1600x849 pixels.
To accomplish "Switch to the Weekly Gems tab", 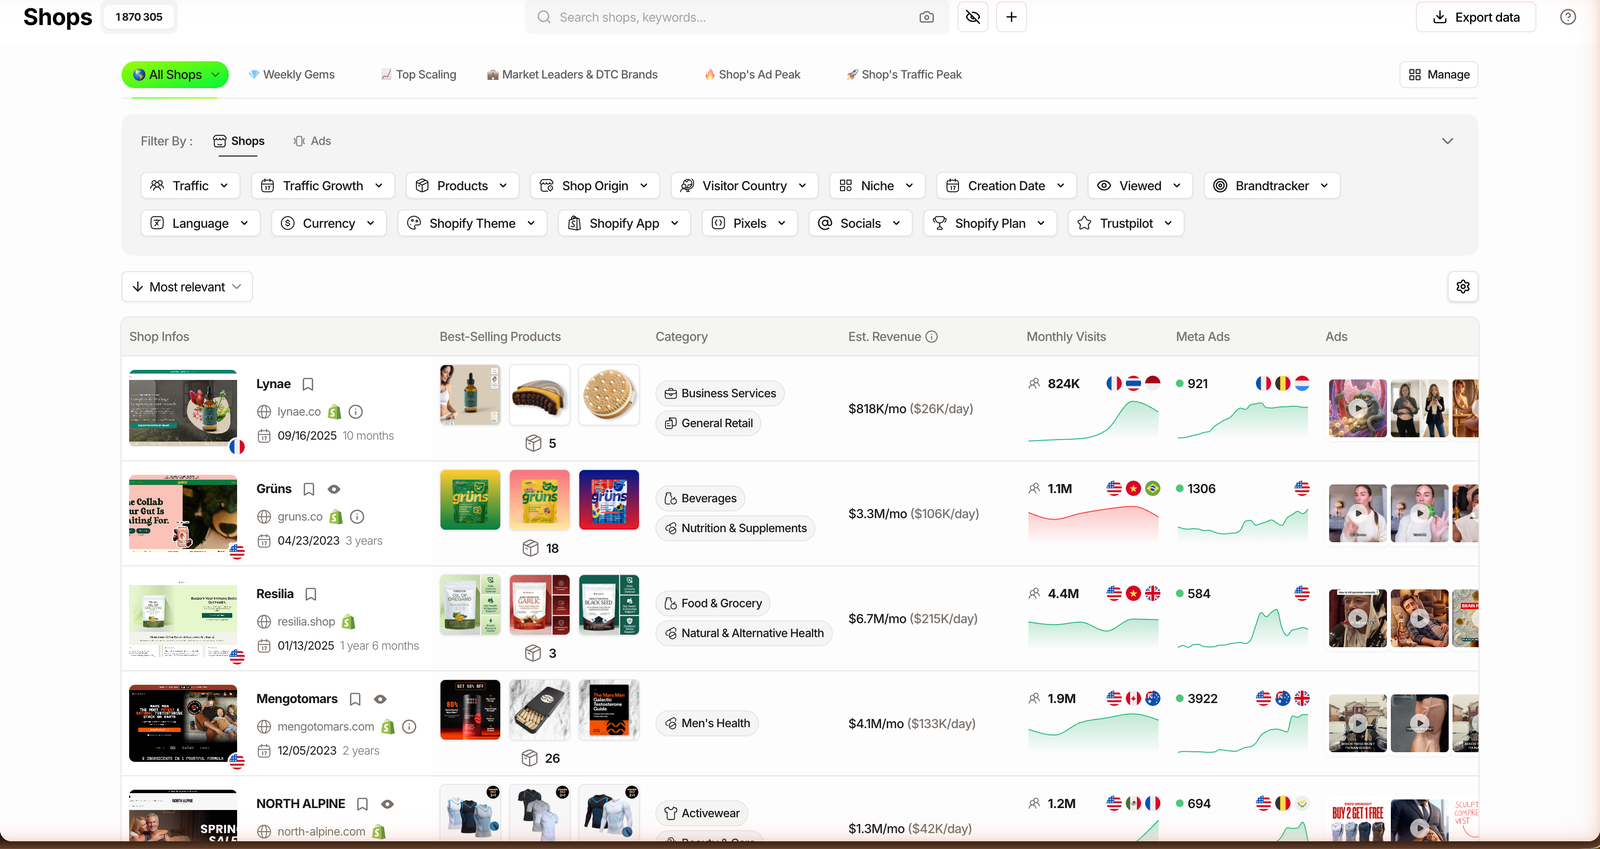I will click(x=291, y=75).
